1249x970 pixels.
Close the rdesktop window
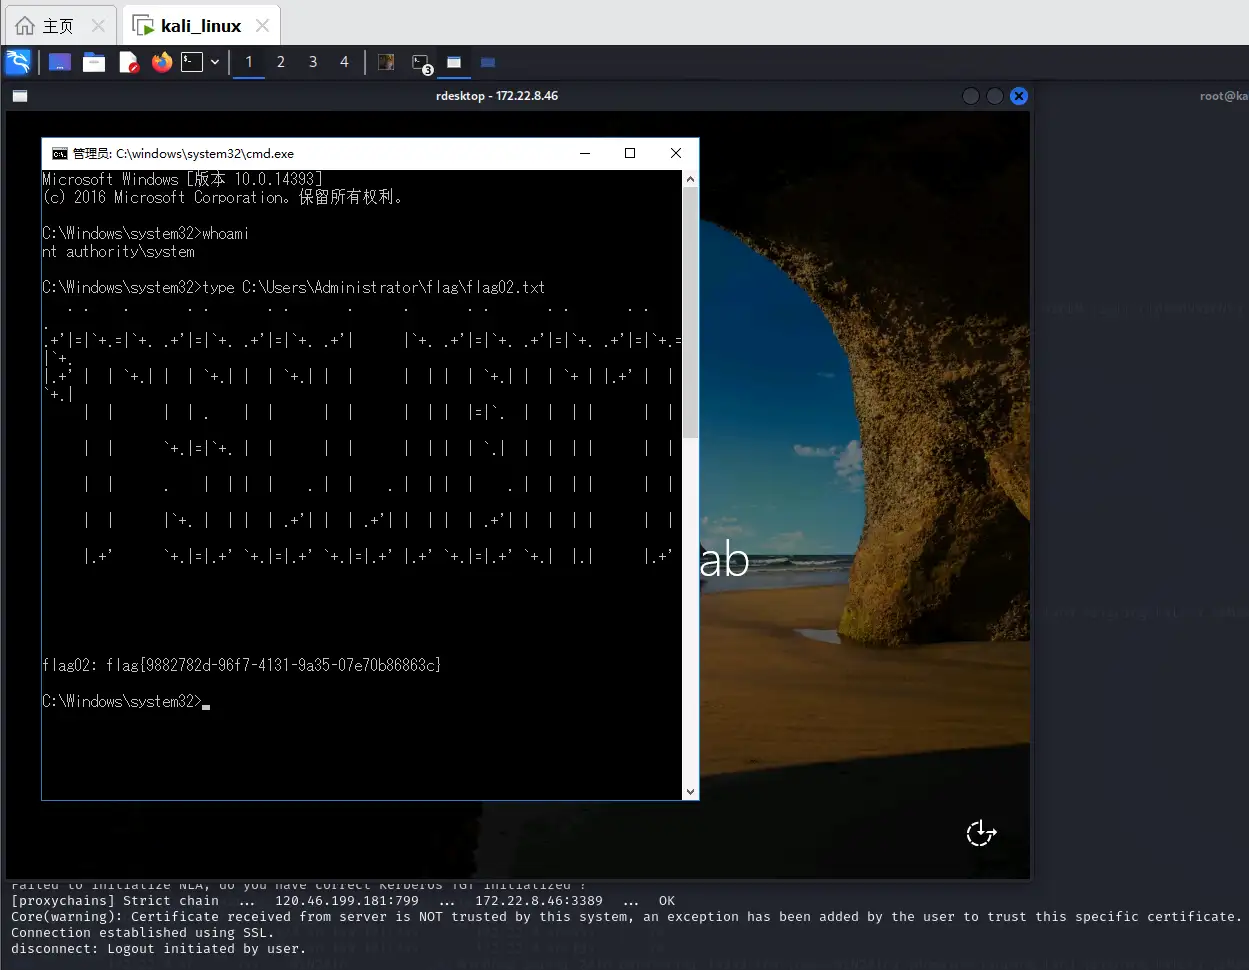[1019, 96]
